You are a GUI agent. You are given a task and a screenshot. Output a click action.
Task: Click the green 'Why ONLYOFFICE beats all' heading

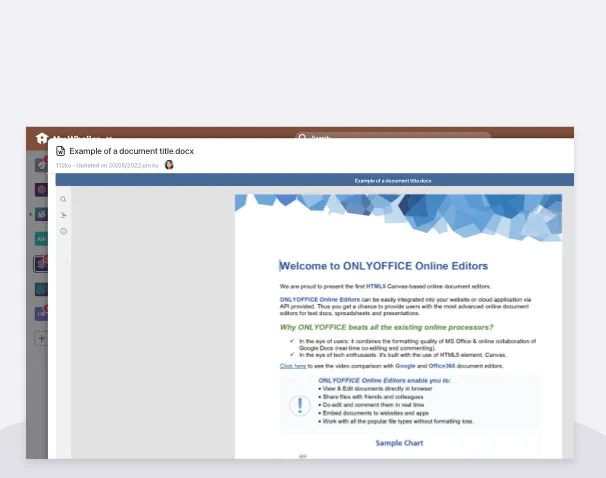pos(386,327)
